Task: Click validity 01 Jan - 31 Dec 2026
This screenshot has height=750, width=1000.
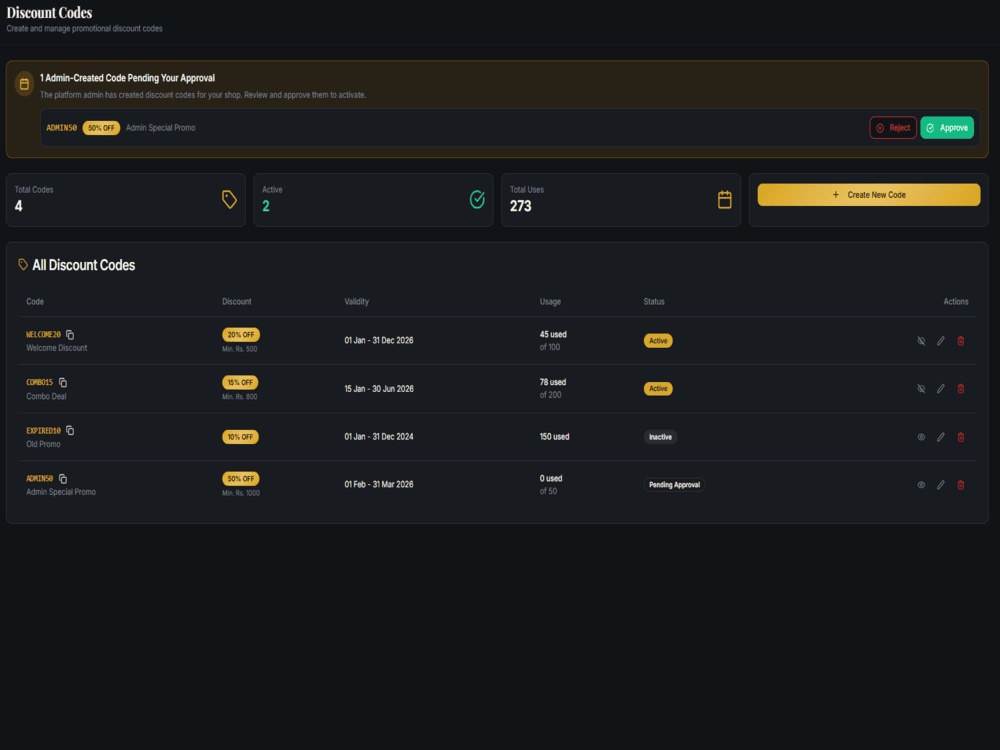Action: click(379, 341)
